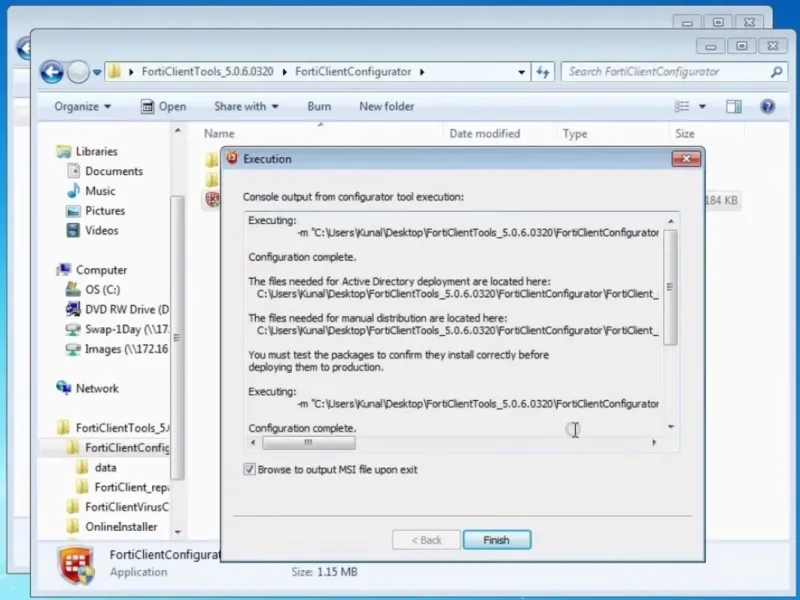This screenshot has width=800, height=600.
Task: Click console output horizontal scrollbar thumb
Action: coord(309,442)
